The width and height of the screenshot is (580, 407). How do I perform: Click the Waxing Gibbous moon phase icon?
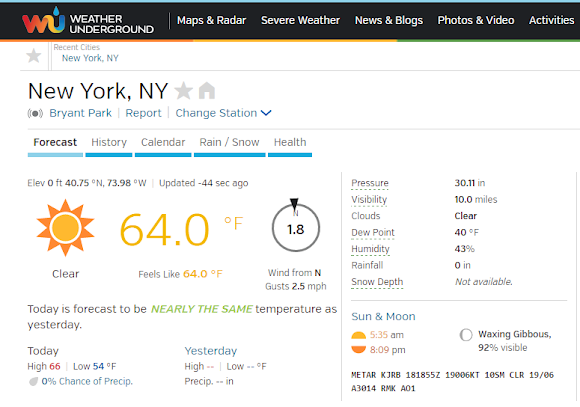[466, 335]
